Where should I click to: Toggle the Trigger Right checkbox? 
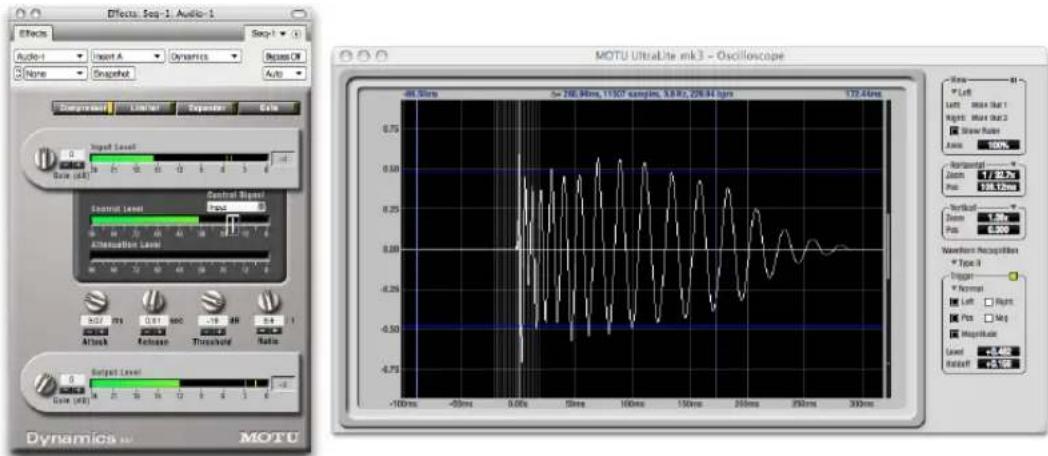[x=988, y=303]
